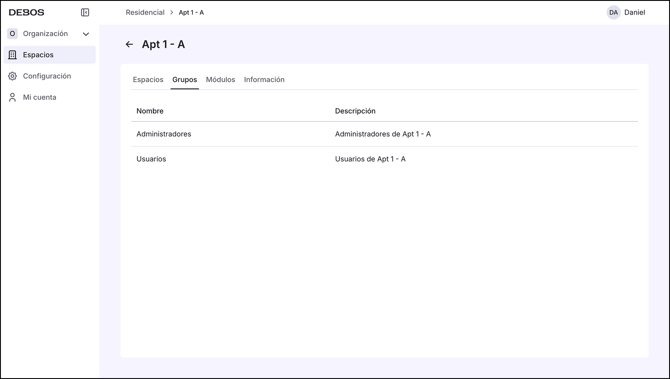Click the Apt 1 - A page title

click(163, 44)
